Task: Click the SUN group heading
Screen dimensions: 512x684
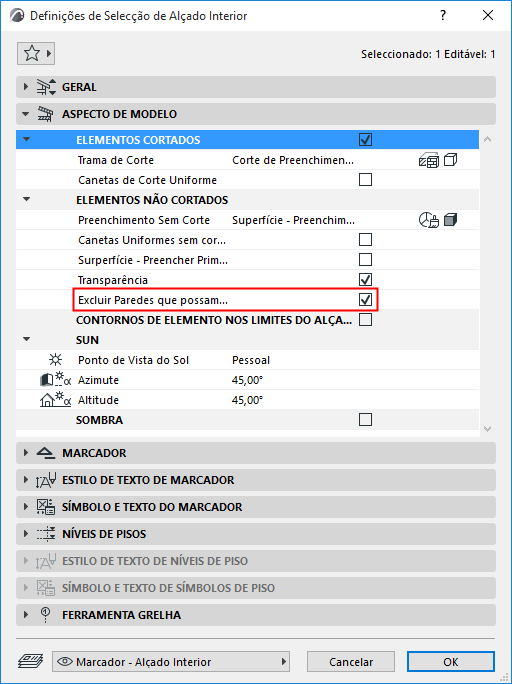Action: coord(87,340)
